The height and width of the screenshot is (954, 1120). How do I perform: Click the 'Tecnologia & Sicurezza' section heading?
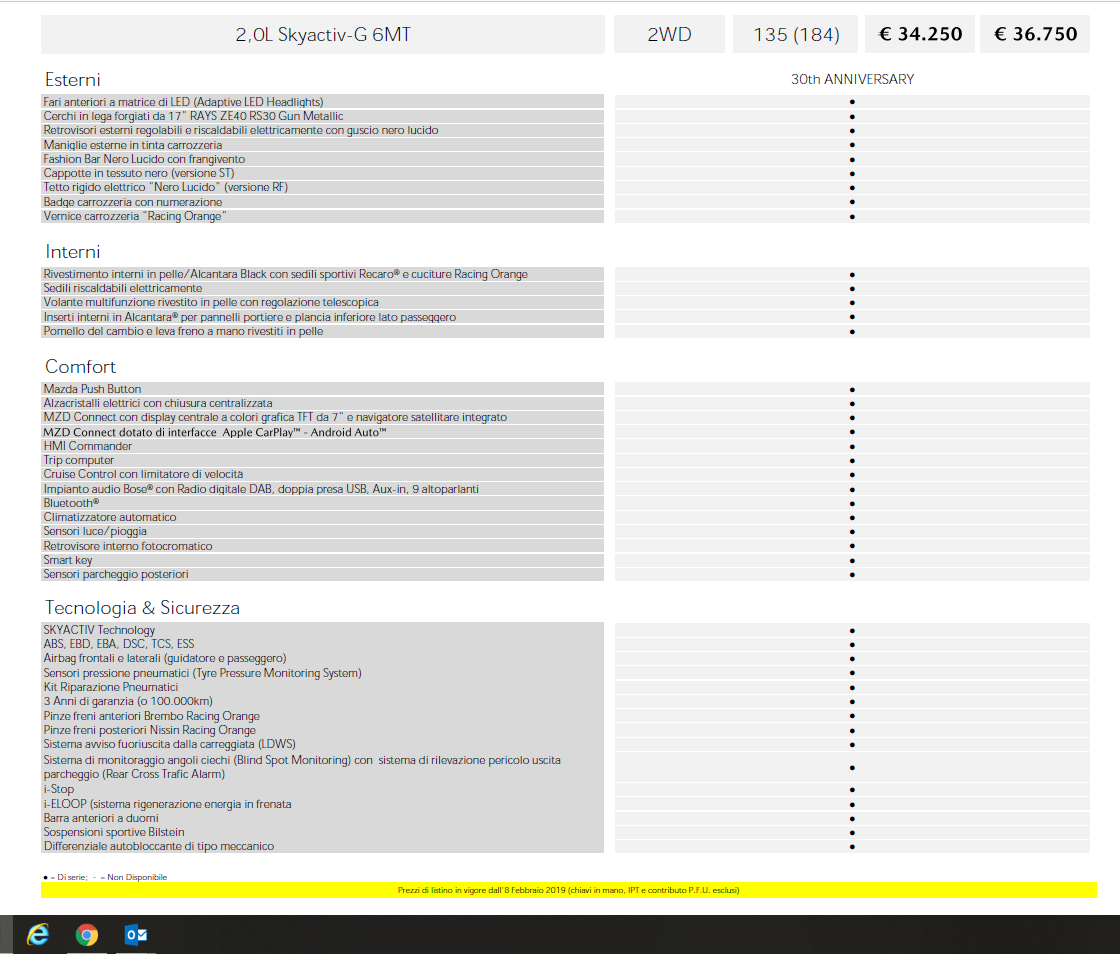click(143, 608)
